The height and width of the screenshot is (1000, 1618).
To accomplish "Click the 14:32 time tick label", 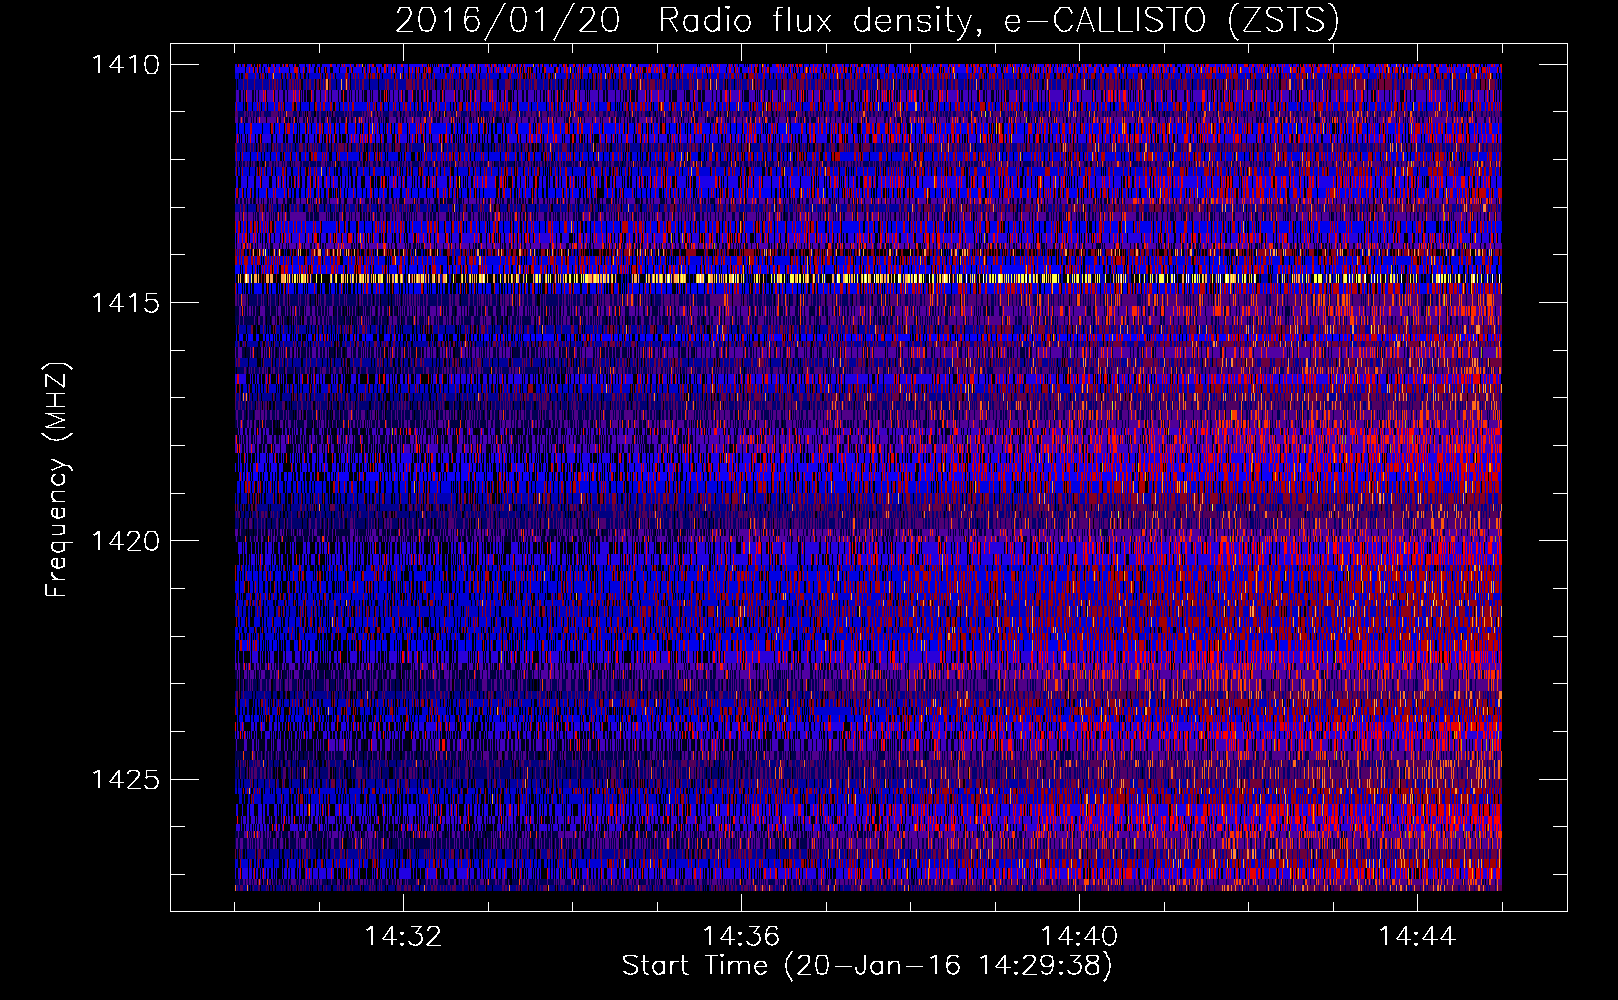I will 403,937.
